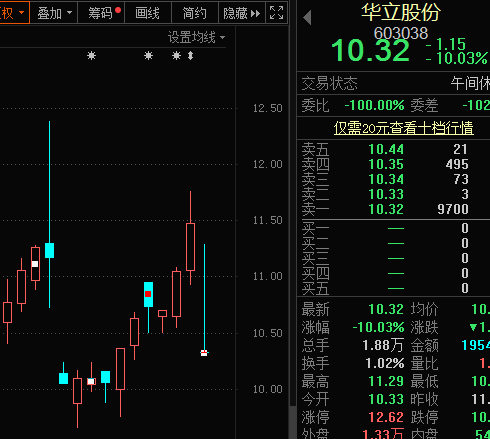Click the up-down arrow marker above chart

(190, 55)
